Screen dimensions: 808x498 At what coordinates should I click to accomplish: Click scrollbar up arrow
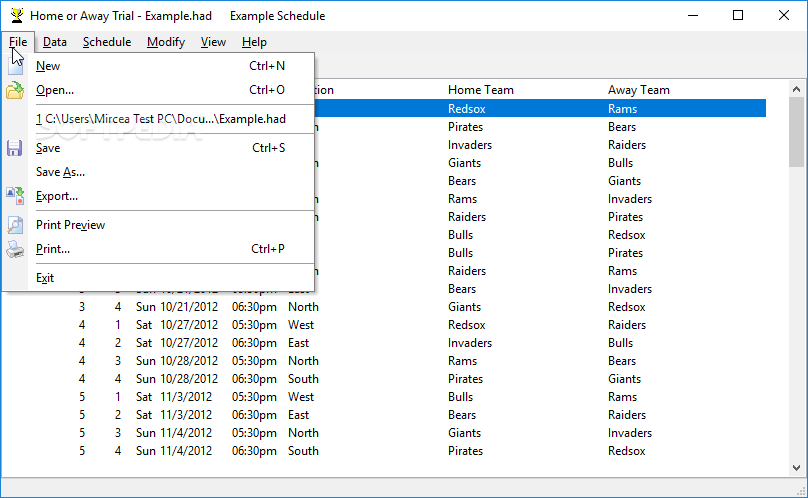pos(796,89)
